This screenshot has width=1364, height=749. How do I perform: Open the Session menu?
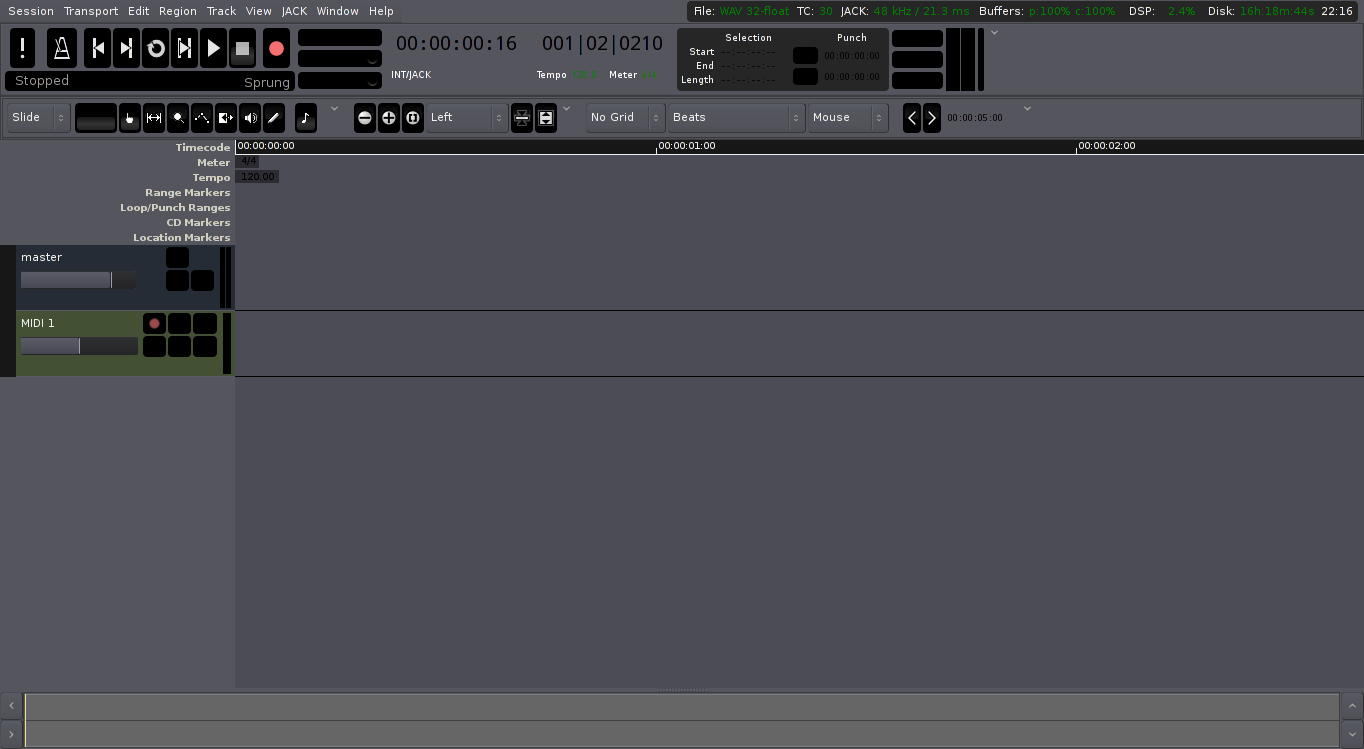coord(31,11)
